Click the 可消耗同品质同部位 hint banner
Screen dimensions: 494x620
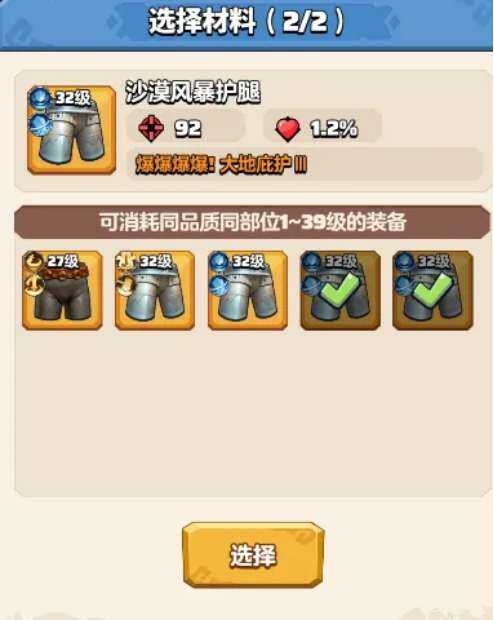pos(252,222)
